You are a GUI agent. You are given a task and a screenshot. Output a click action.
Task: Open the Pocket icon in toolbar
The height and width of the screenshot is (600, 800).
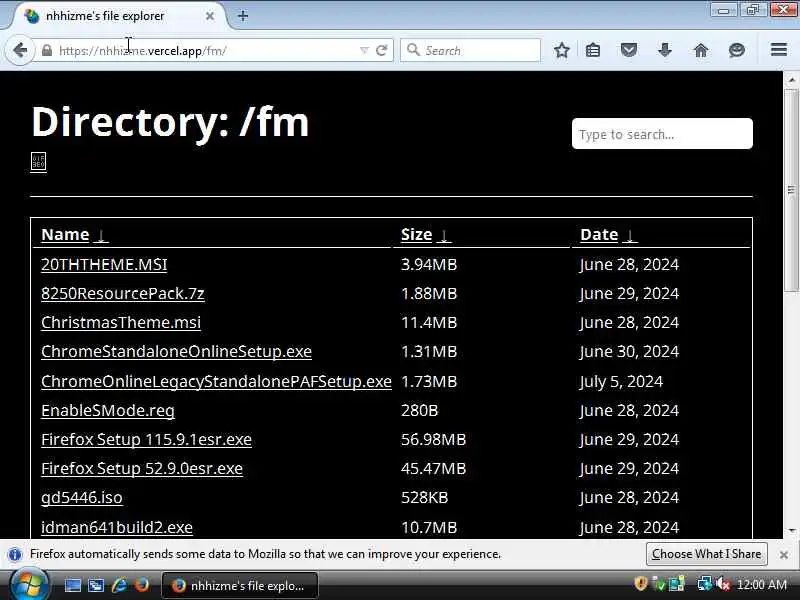[x=629, y=50]
